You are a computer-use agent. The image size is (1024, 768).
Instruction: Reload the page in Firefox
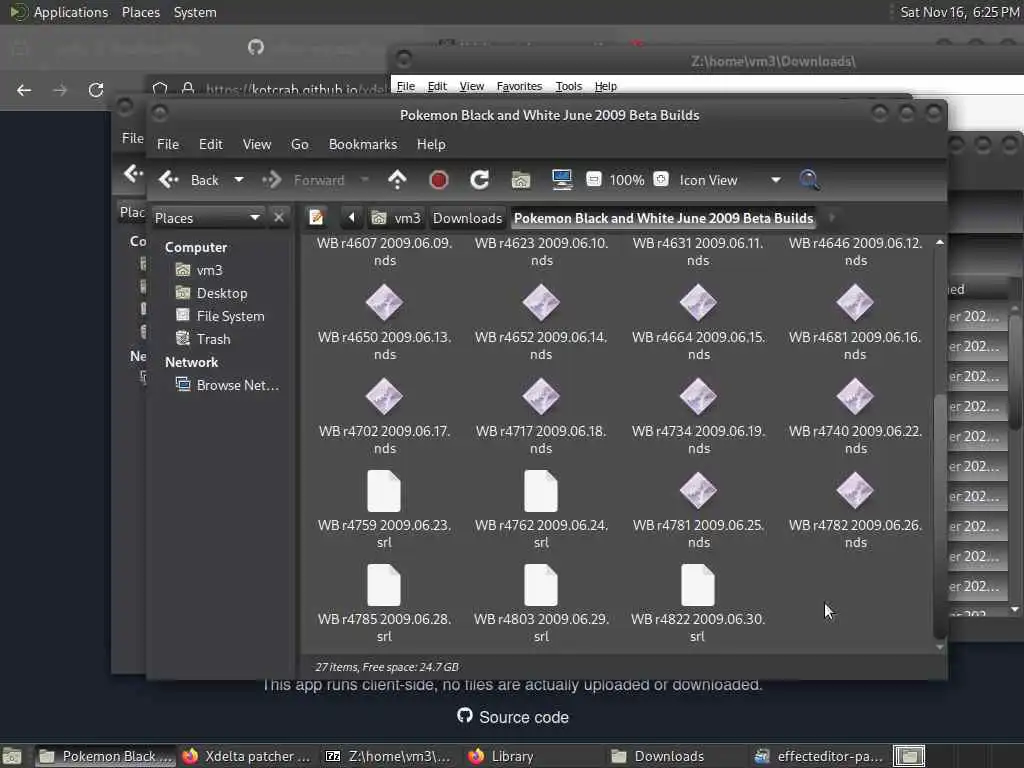96,90
